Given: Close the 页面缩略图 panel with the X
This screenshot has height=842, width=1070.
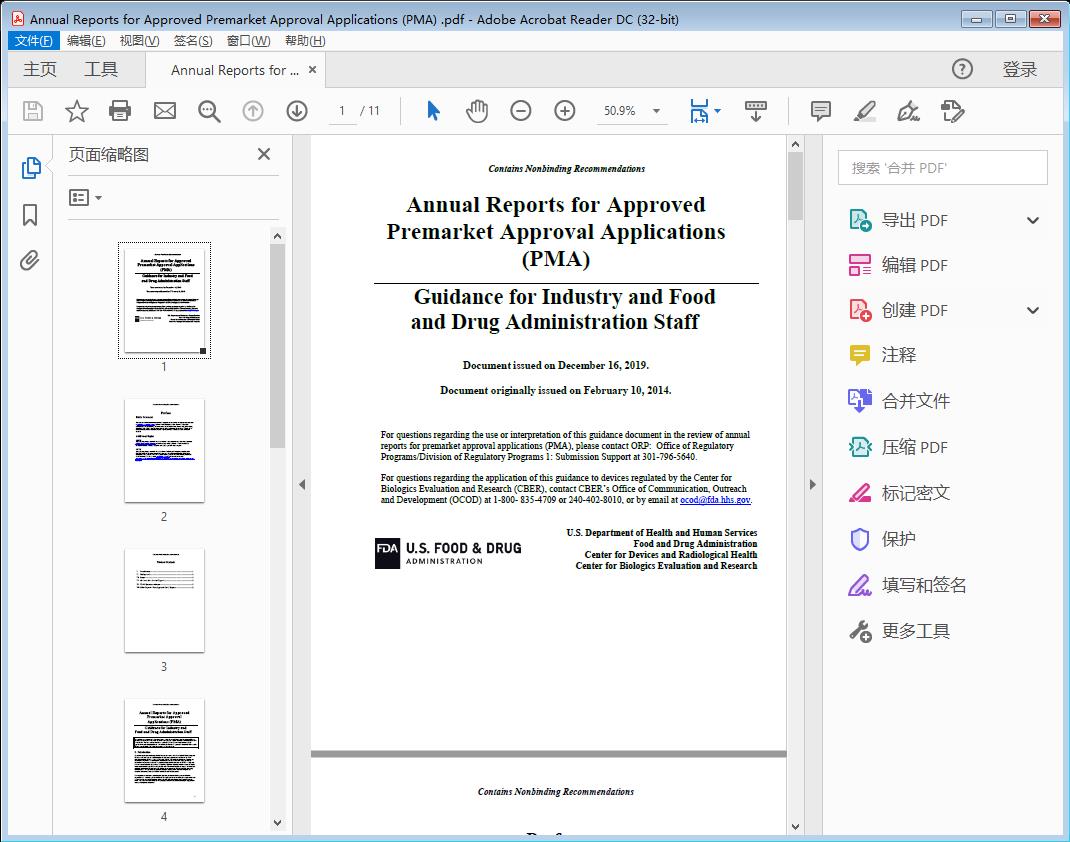Looking at the screenshot, I should (x=263, y=154).
